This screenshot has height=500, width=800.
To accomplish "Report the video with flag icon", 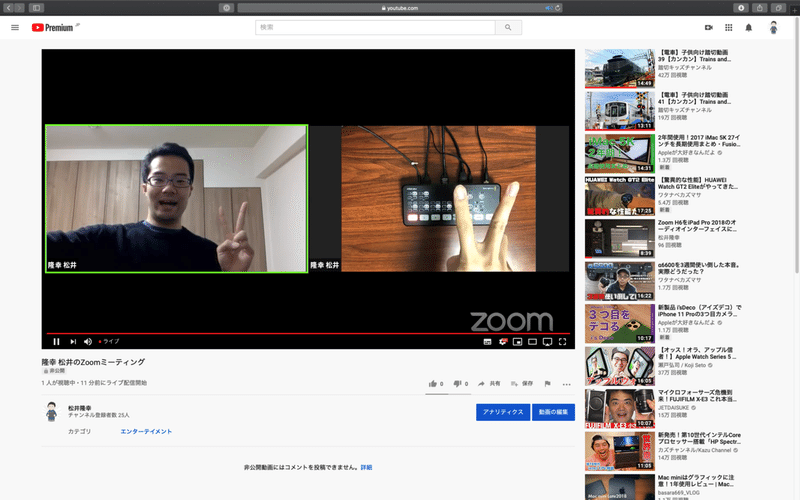I will coord(547,384).
